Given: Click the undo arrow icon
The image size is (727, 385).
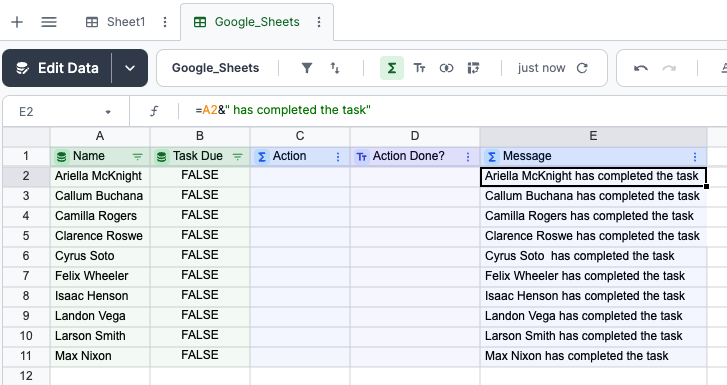Looking at the screenshot, I should click(641, 68).
